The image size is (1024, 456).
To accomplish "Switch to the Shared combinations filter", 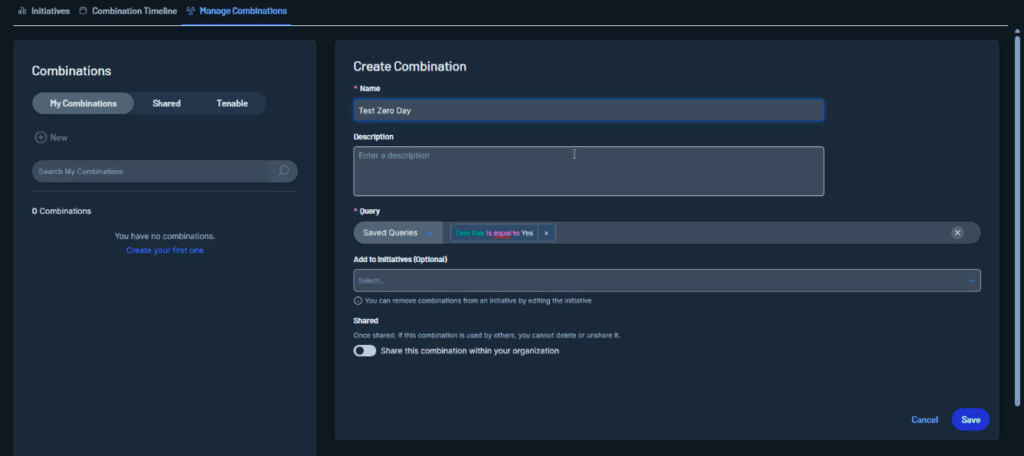I will [166, 103].
